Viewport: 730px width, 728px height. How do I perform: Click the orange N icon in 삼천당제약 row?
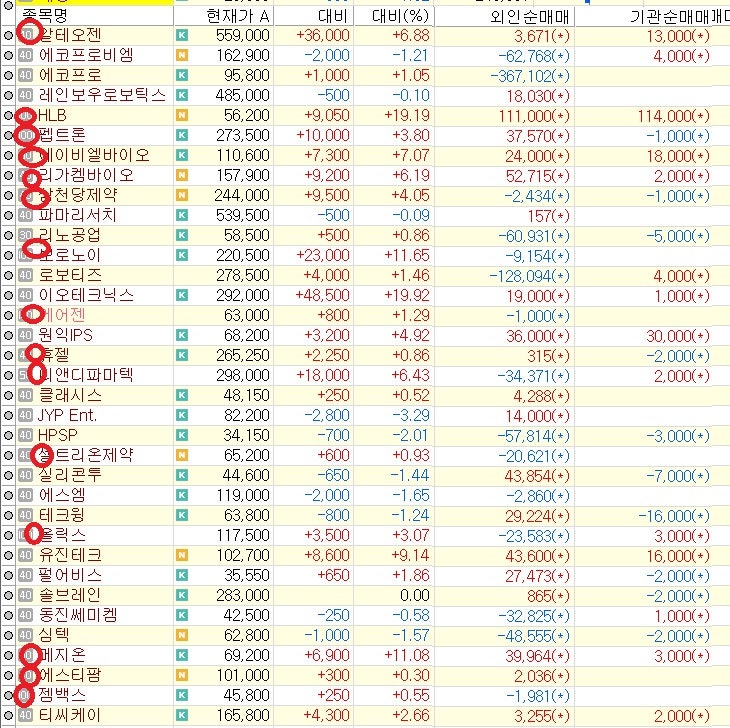click(x=182, y=195)
